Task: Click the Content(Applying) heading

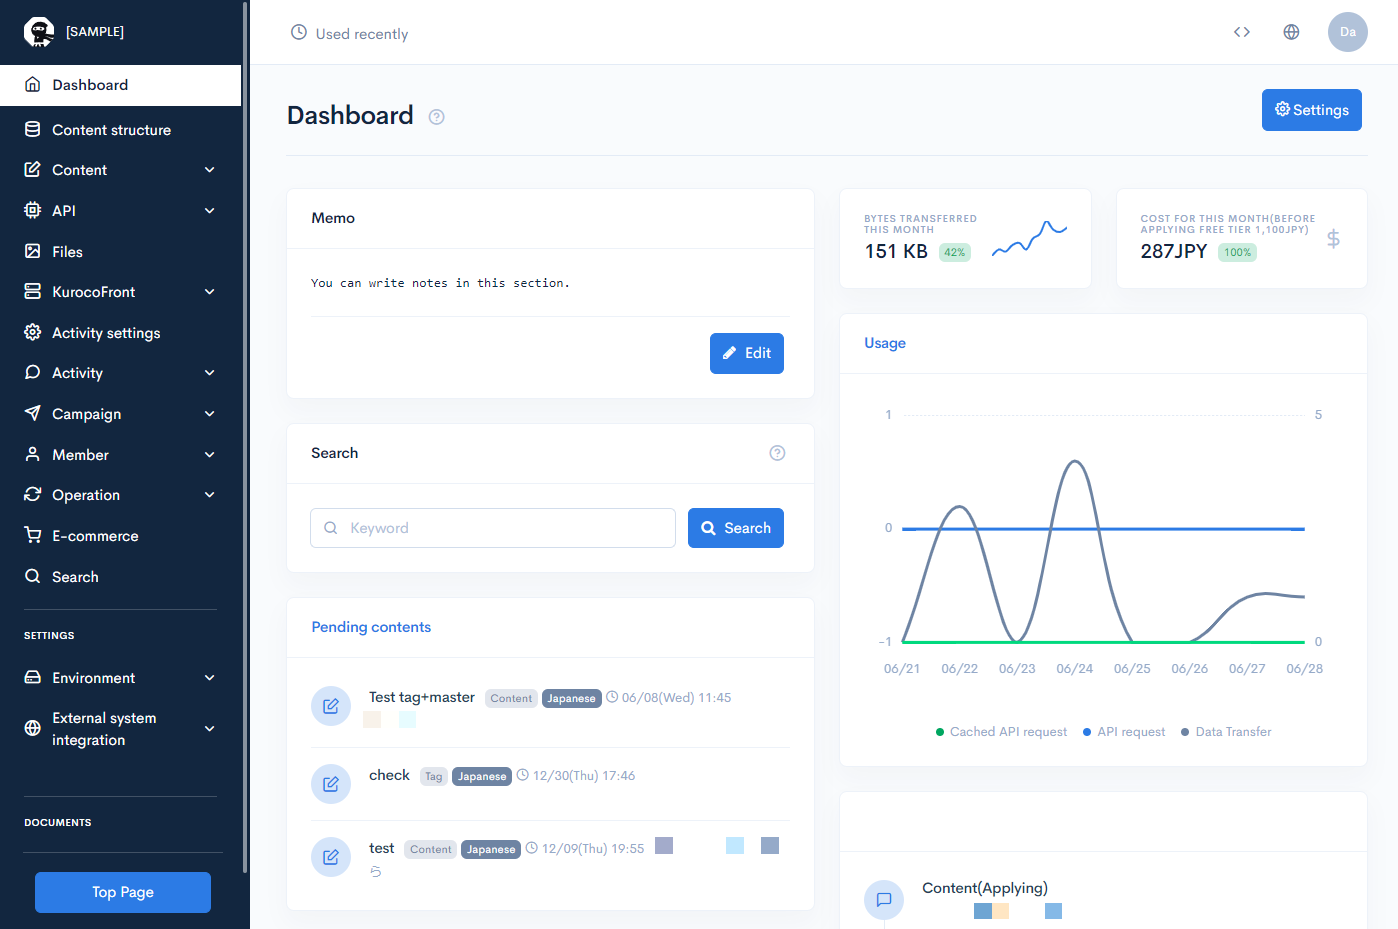Action: (x=985, y=888)
